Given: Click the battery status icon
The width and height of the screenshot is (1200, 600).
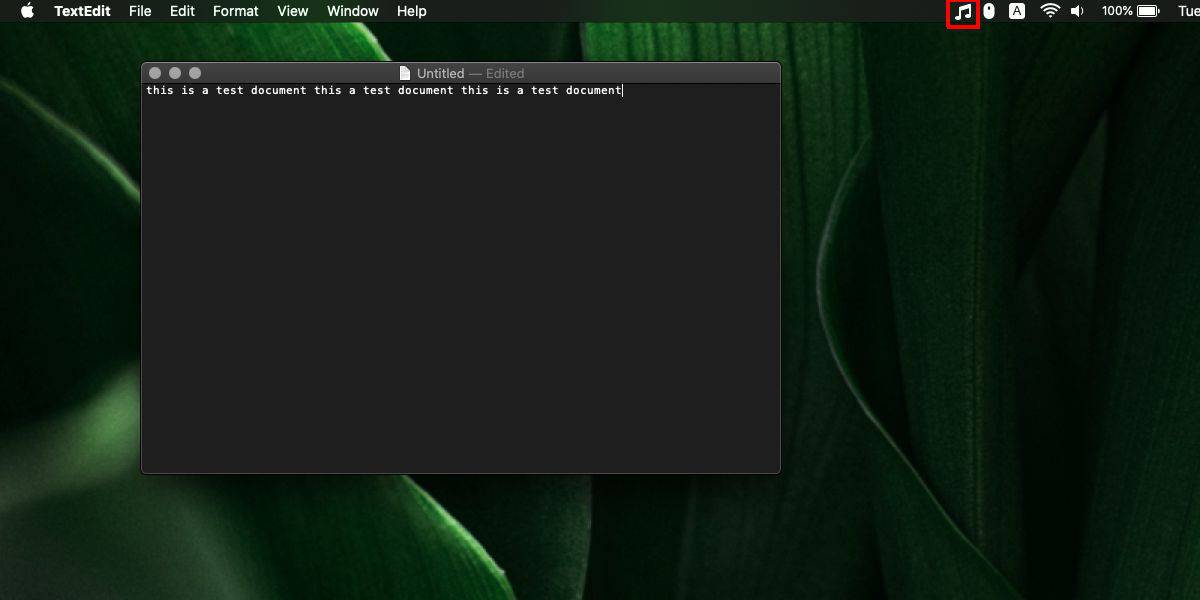Looking at the screenshot, I should pos(1148,11).
